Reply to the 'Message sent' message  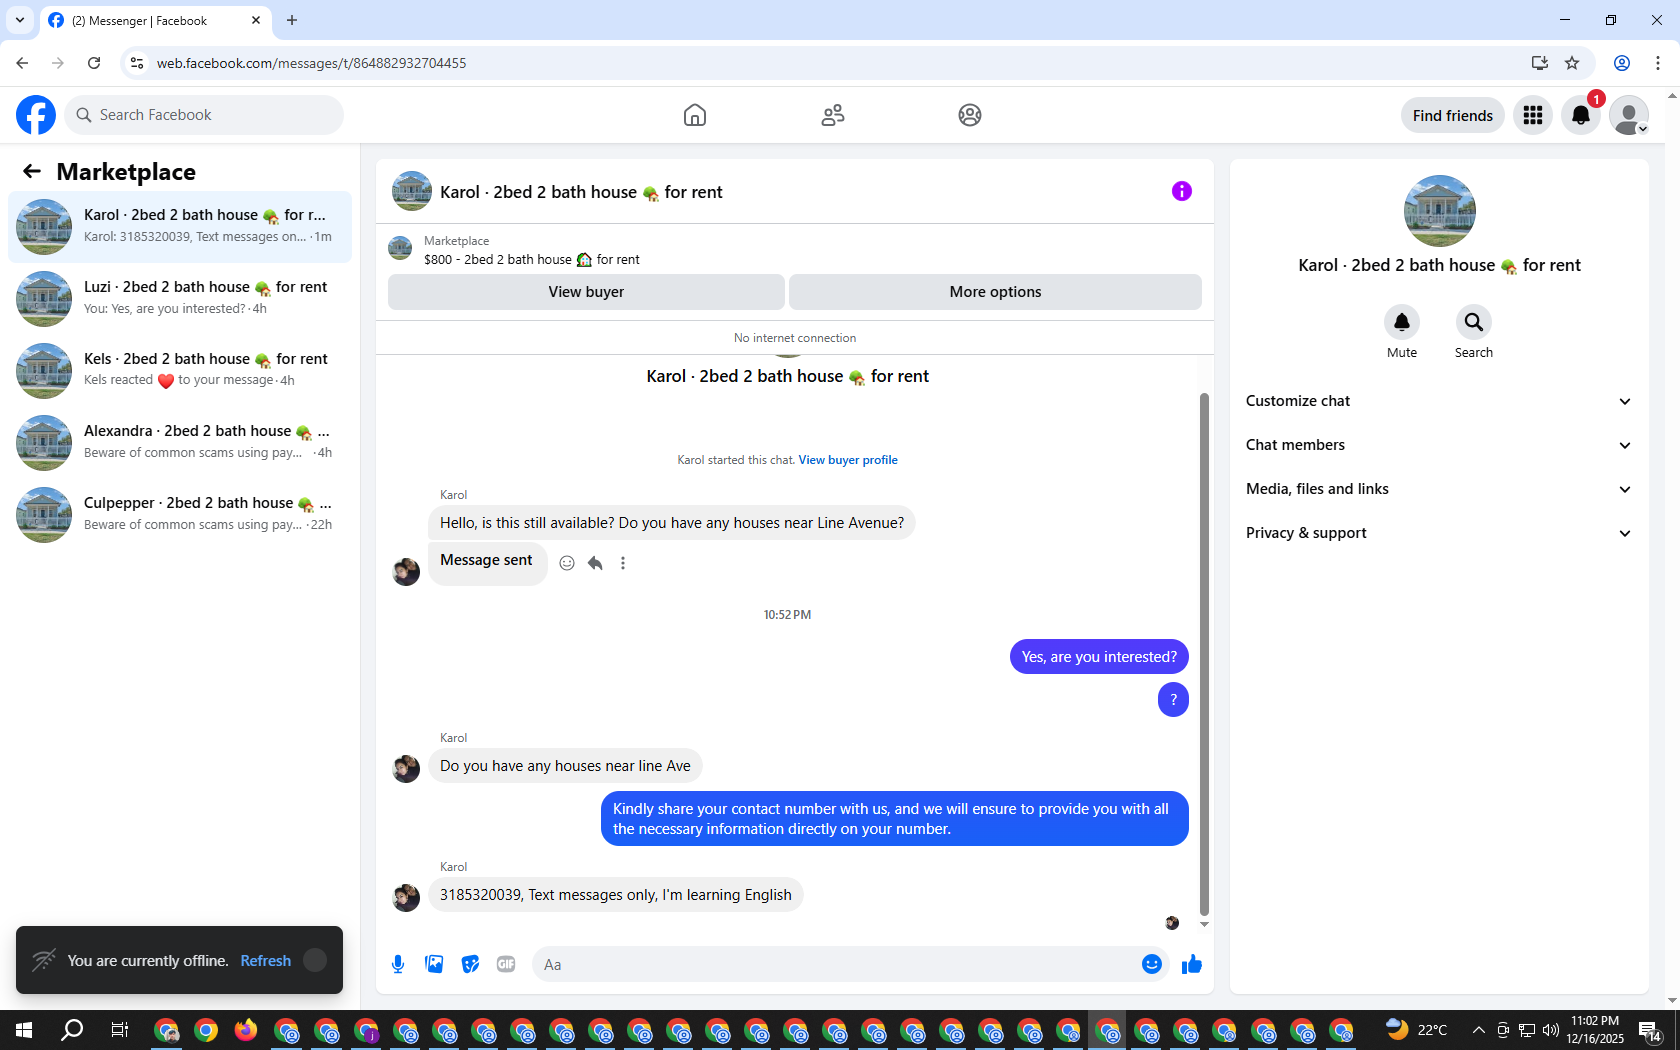point(595,563)
